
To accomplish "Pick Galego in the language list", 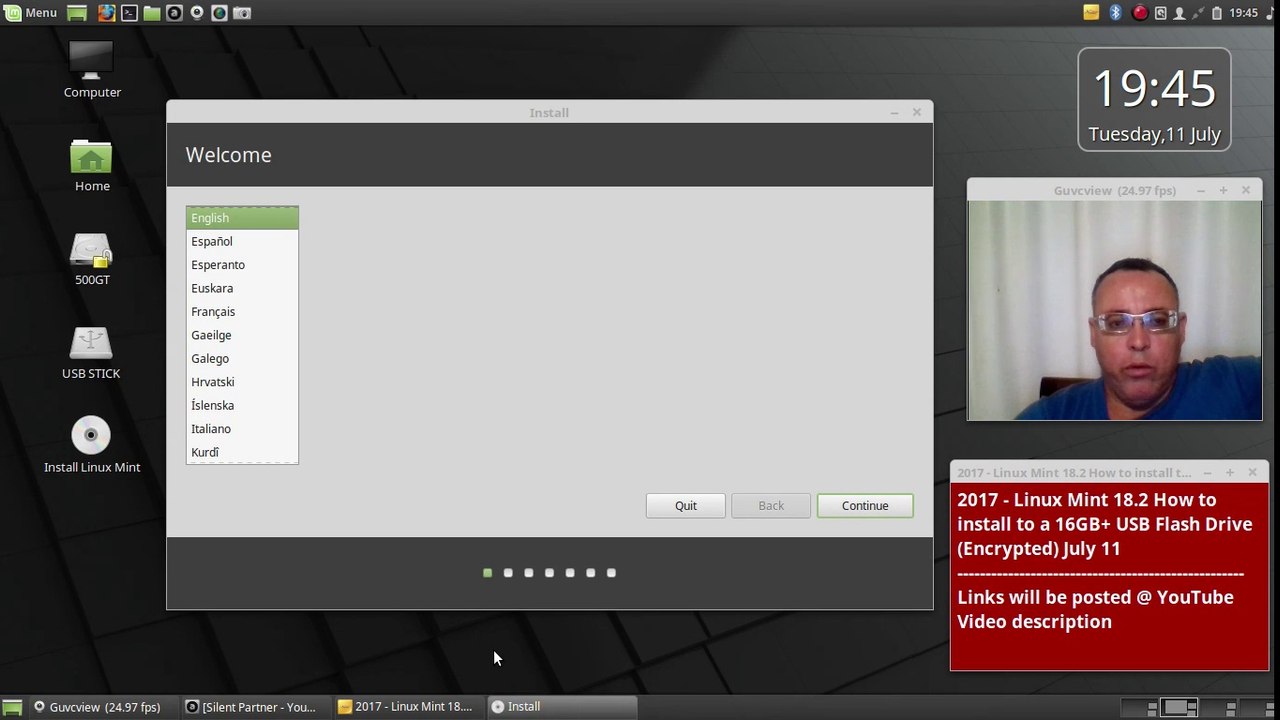I will click(x=242, y=358).
